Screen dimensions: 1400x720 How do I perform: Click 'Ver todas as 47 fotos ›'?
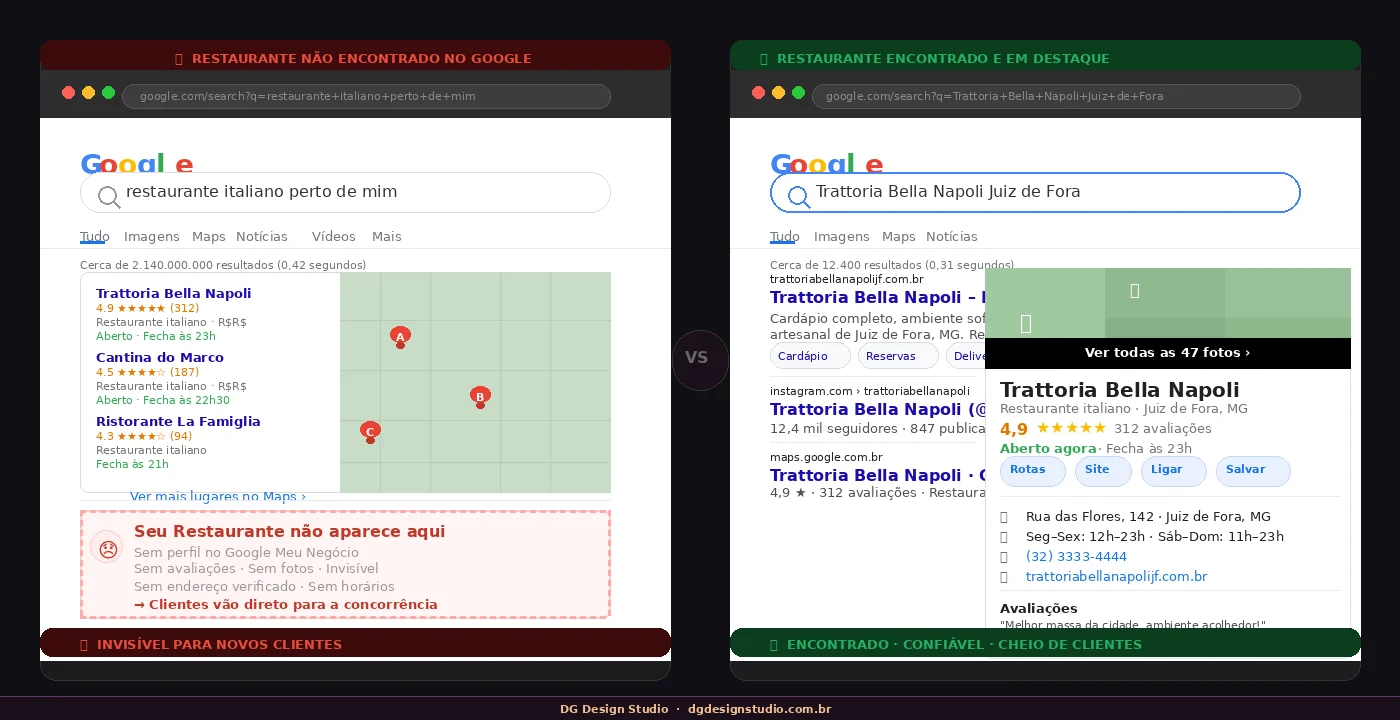pos(1168,353)
